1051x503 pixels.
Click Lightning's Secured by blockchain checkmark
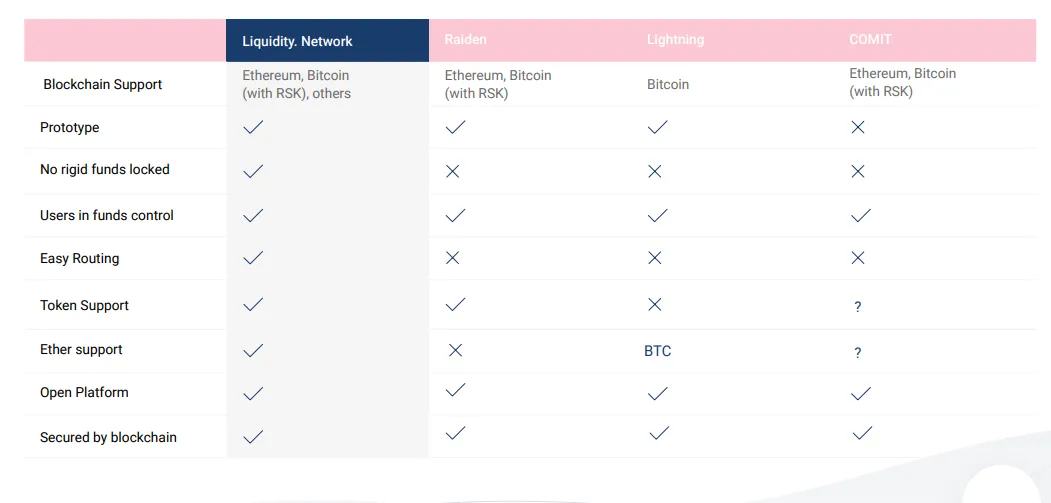pyautogui.click(x=659, y=433)
